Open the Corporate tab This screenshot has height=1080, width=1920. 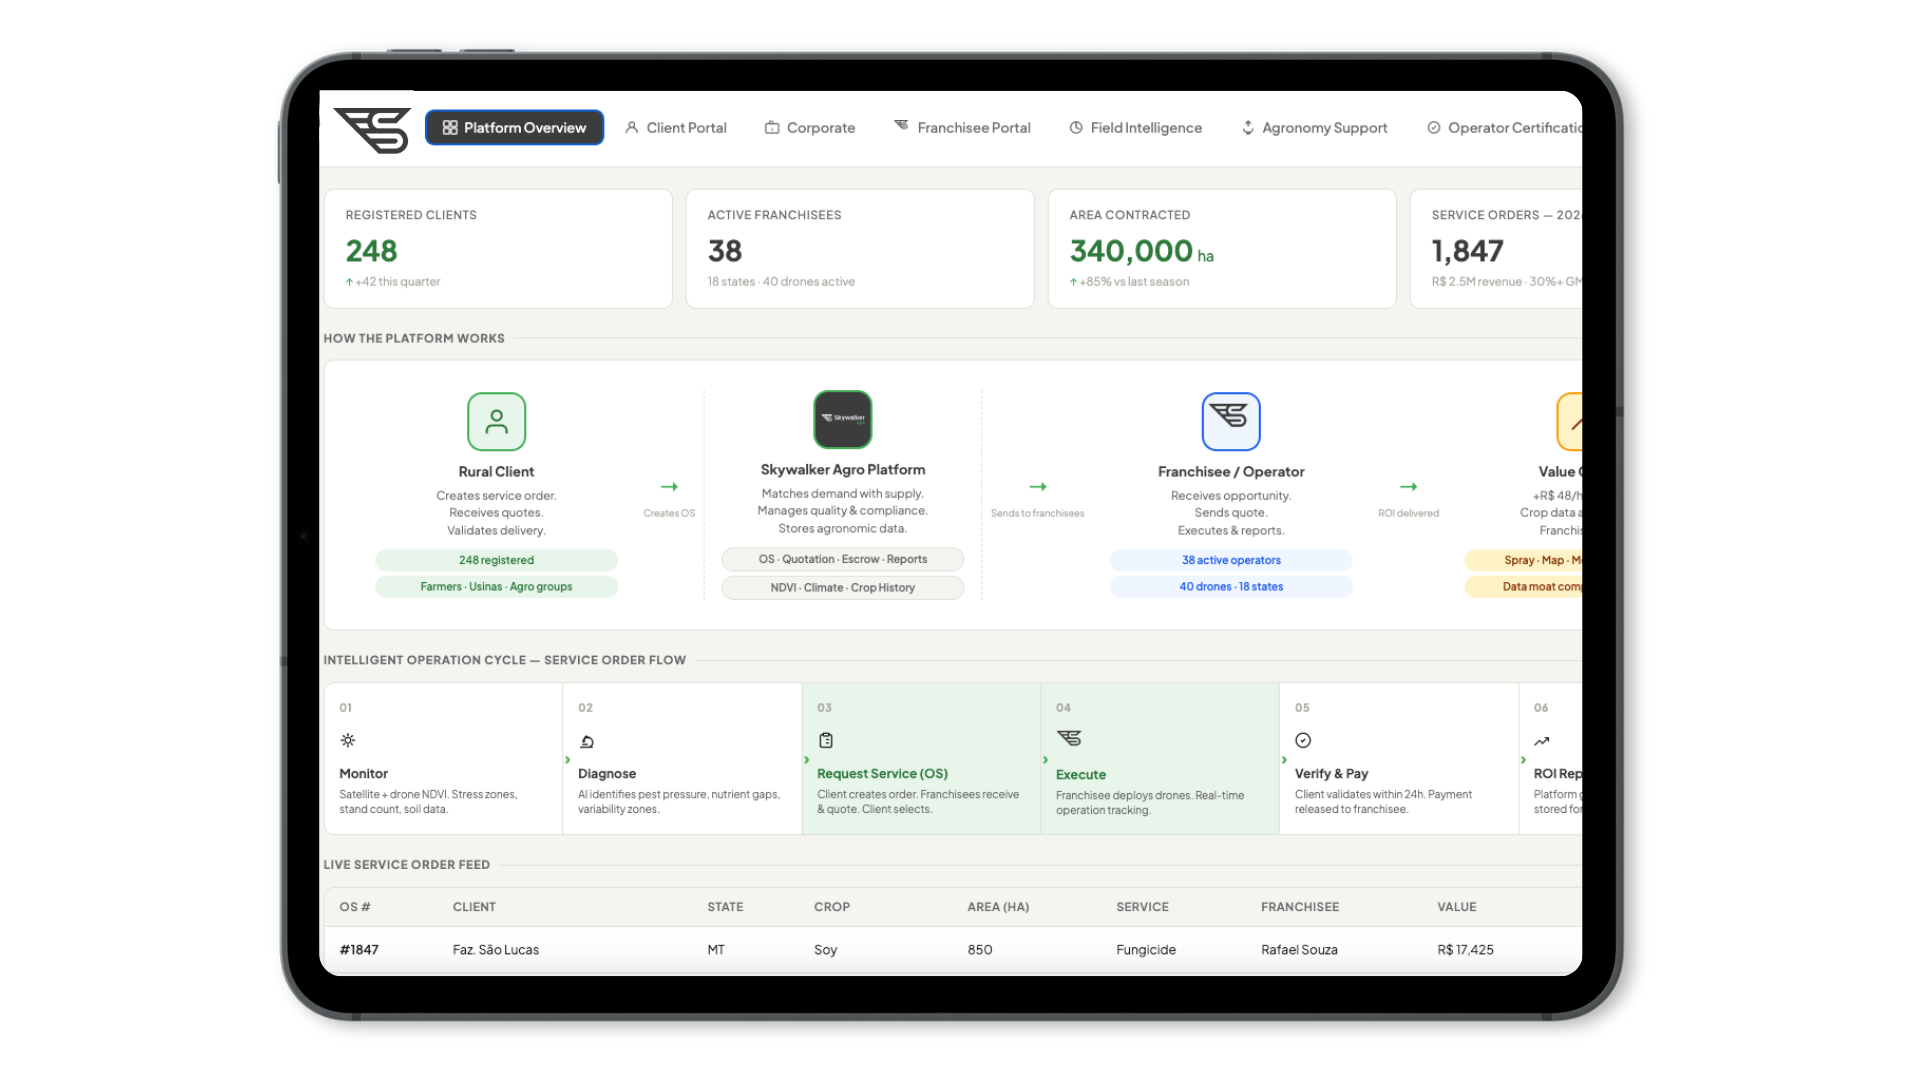pyautogui.click(x=809, y=128)
